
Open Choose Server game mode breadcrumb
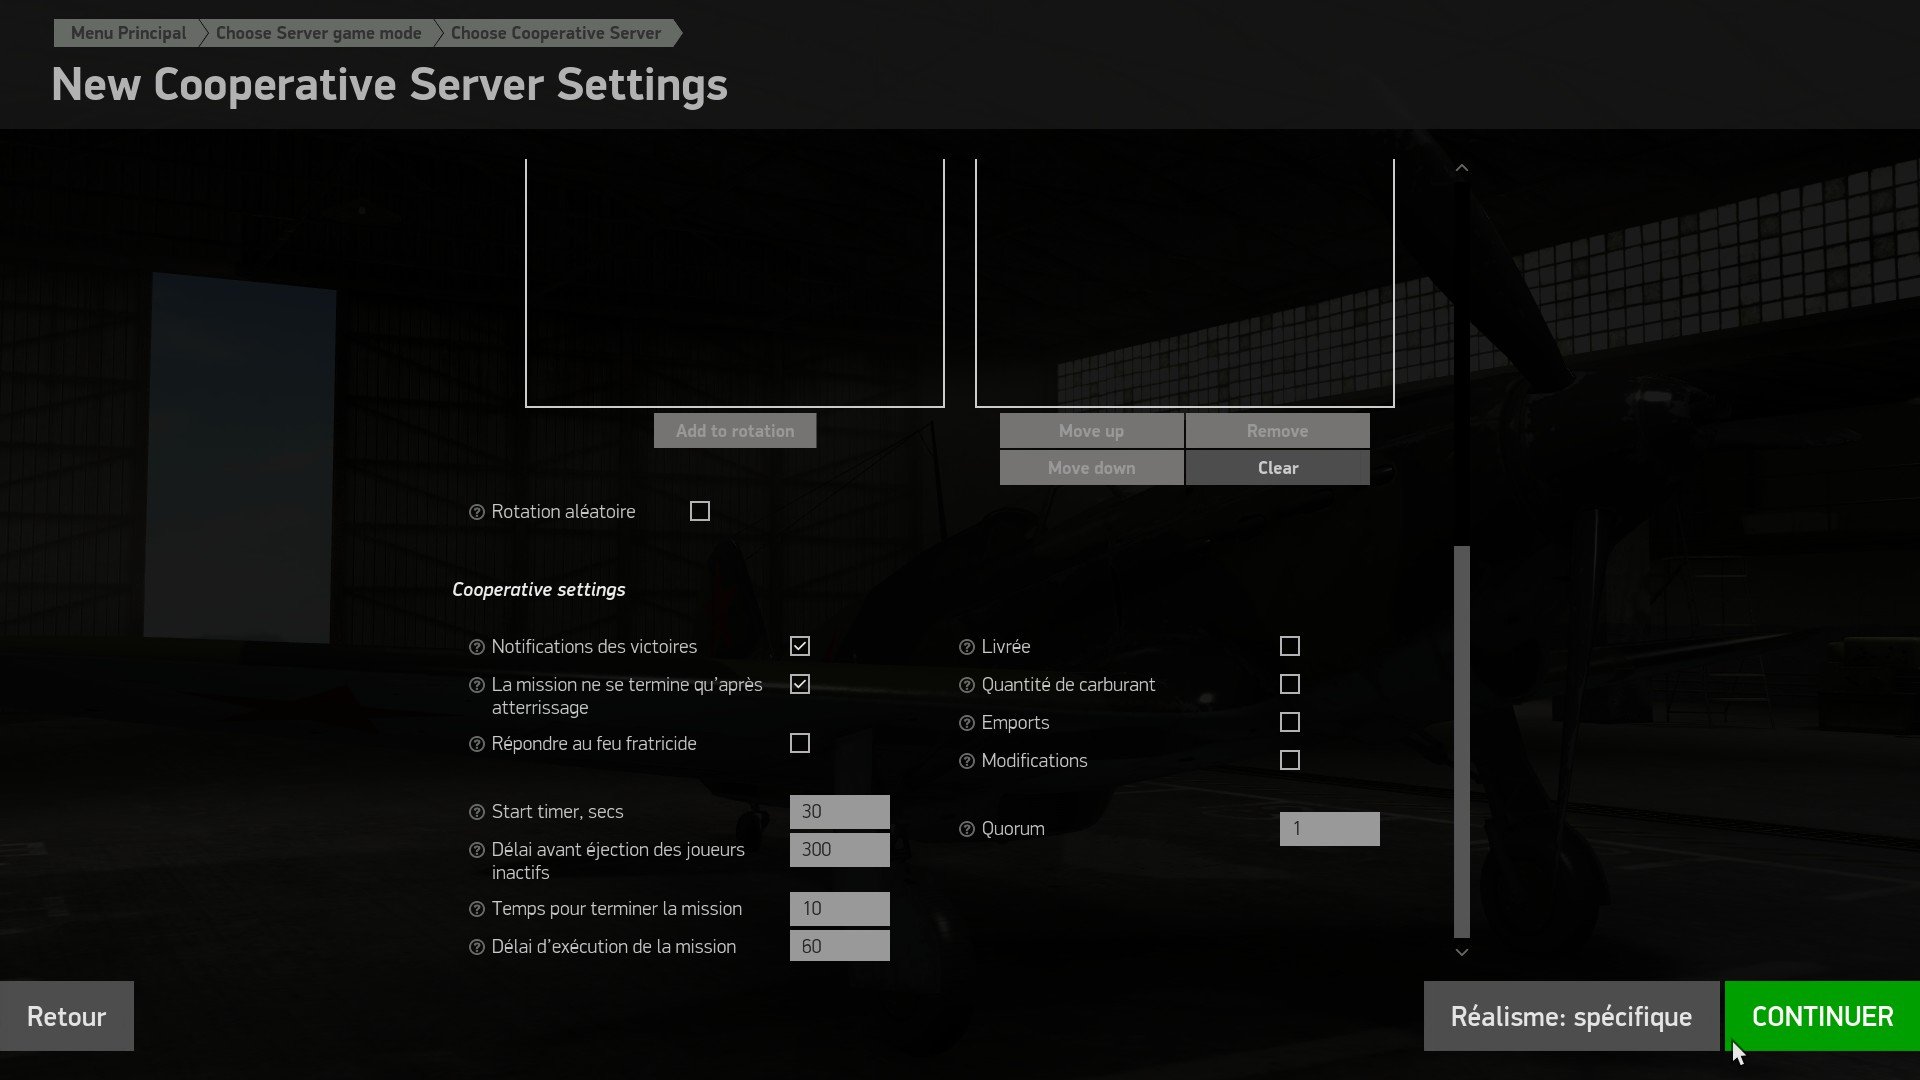tap(318, 33)
